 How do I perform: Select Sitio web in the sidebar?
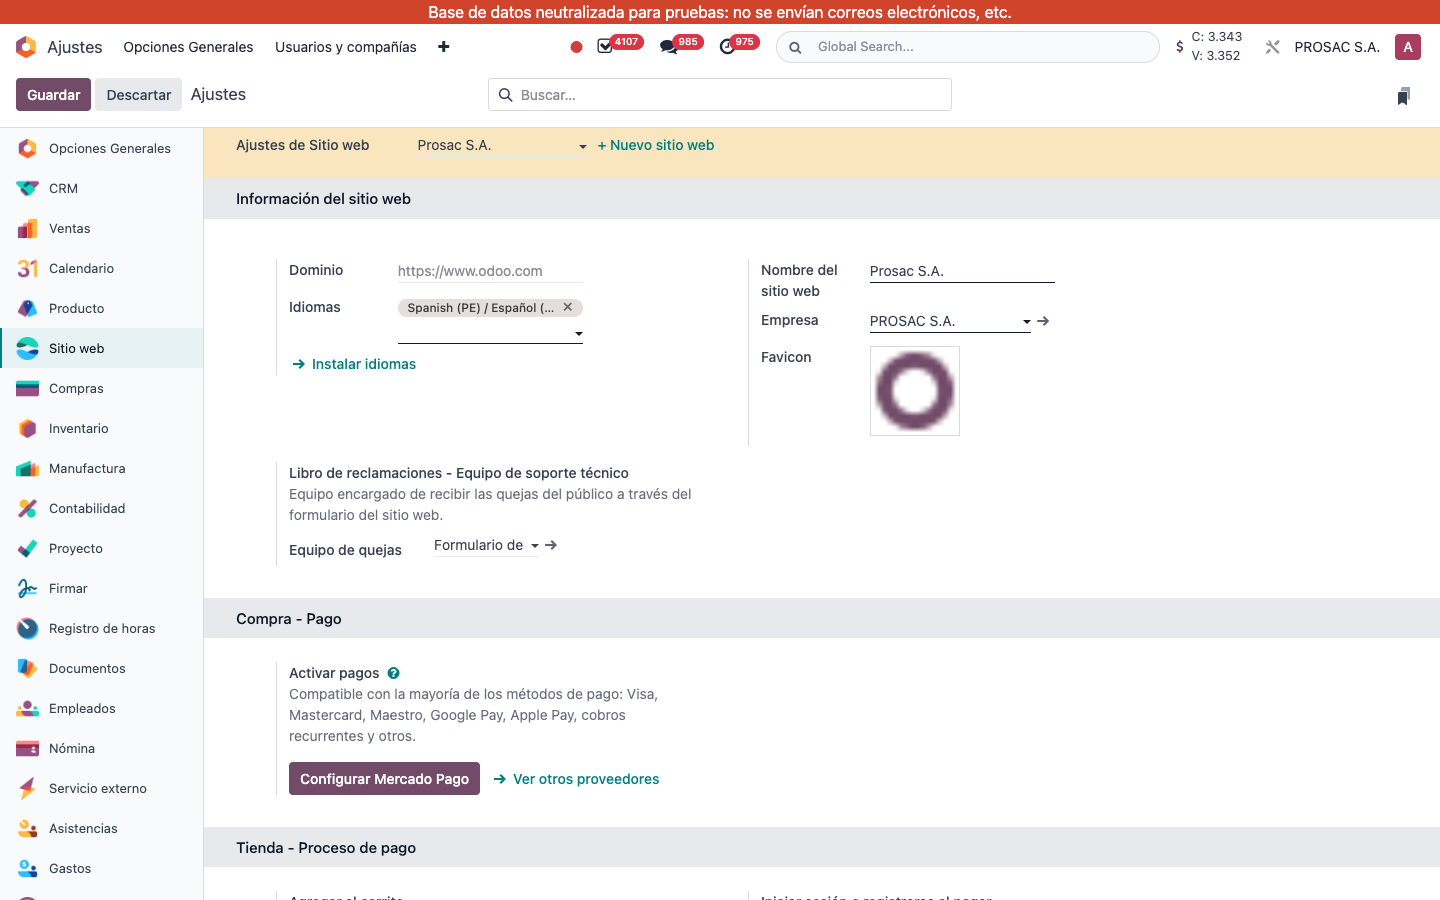(102, 348)
